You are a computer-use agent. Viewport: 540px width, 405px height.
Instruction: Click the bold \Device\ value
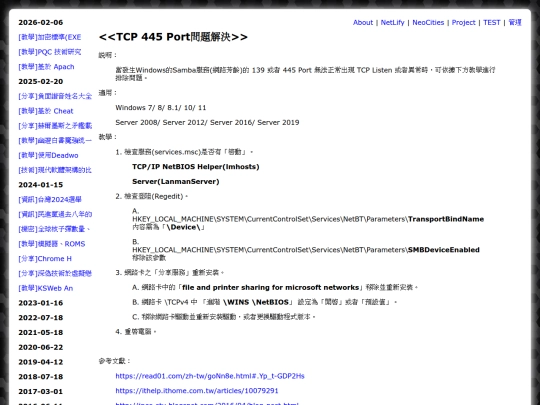tap(184, 227)
